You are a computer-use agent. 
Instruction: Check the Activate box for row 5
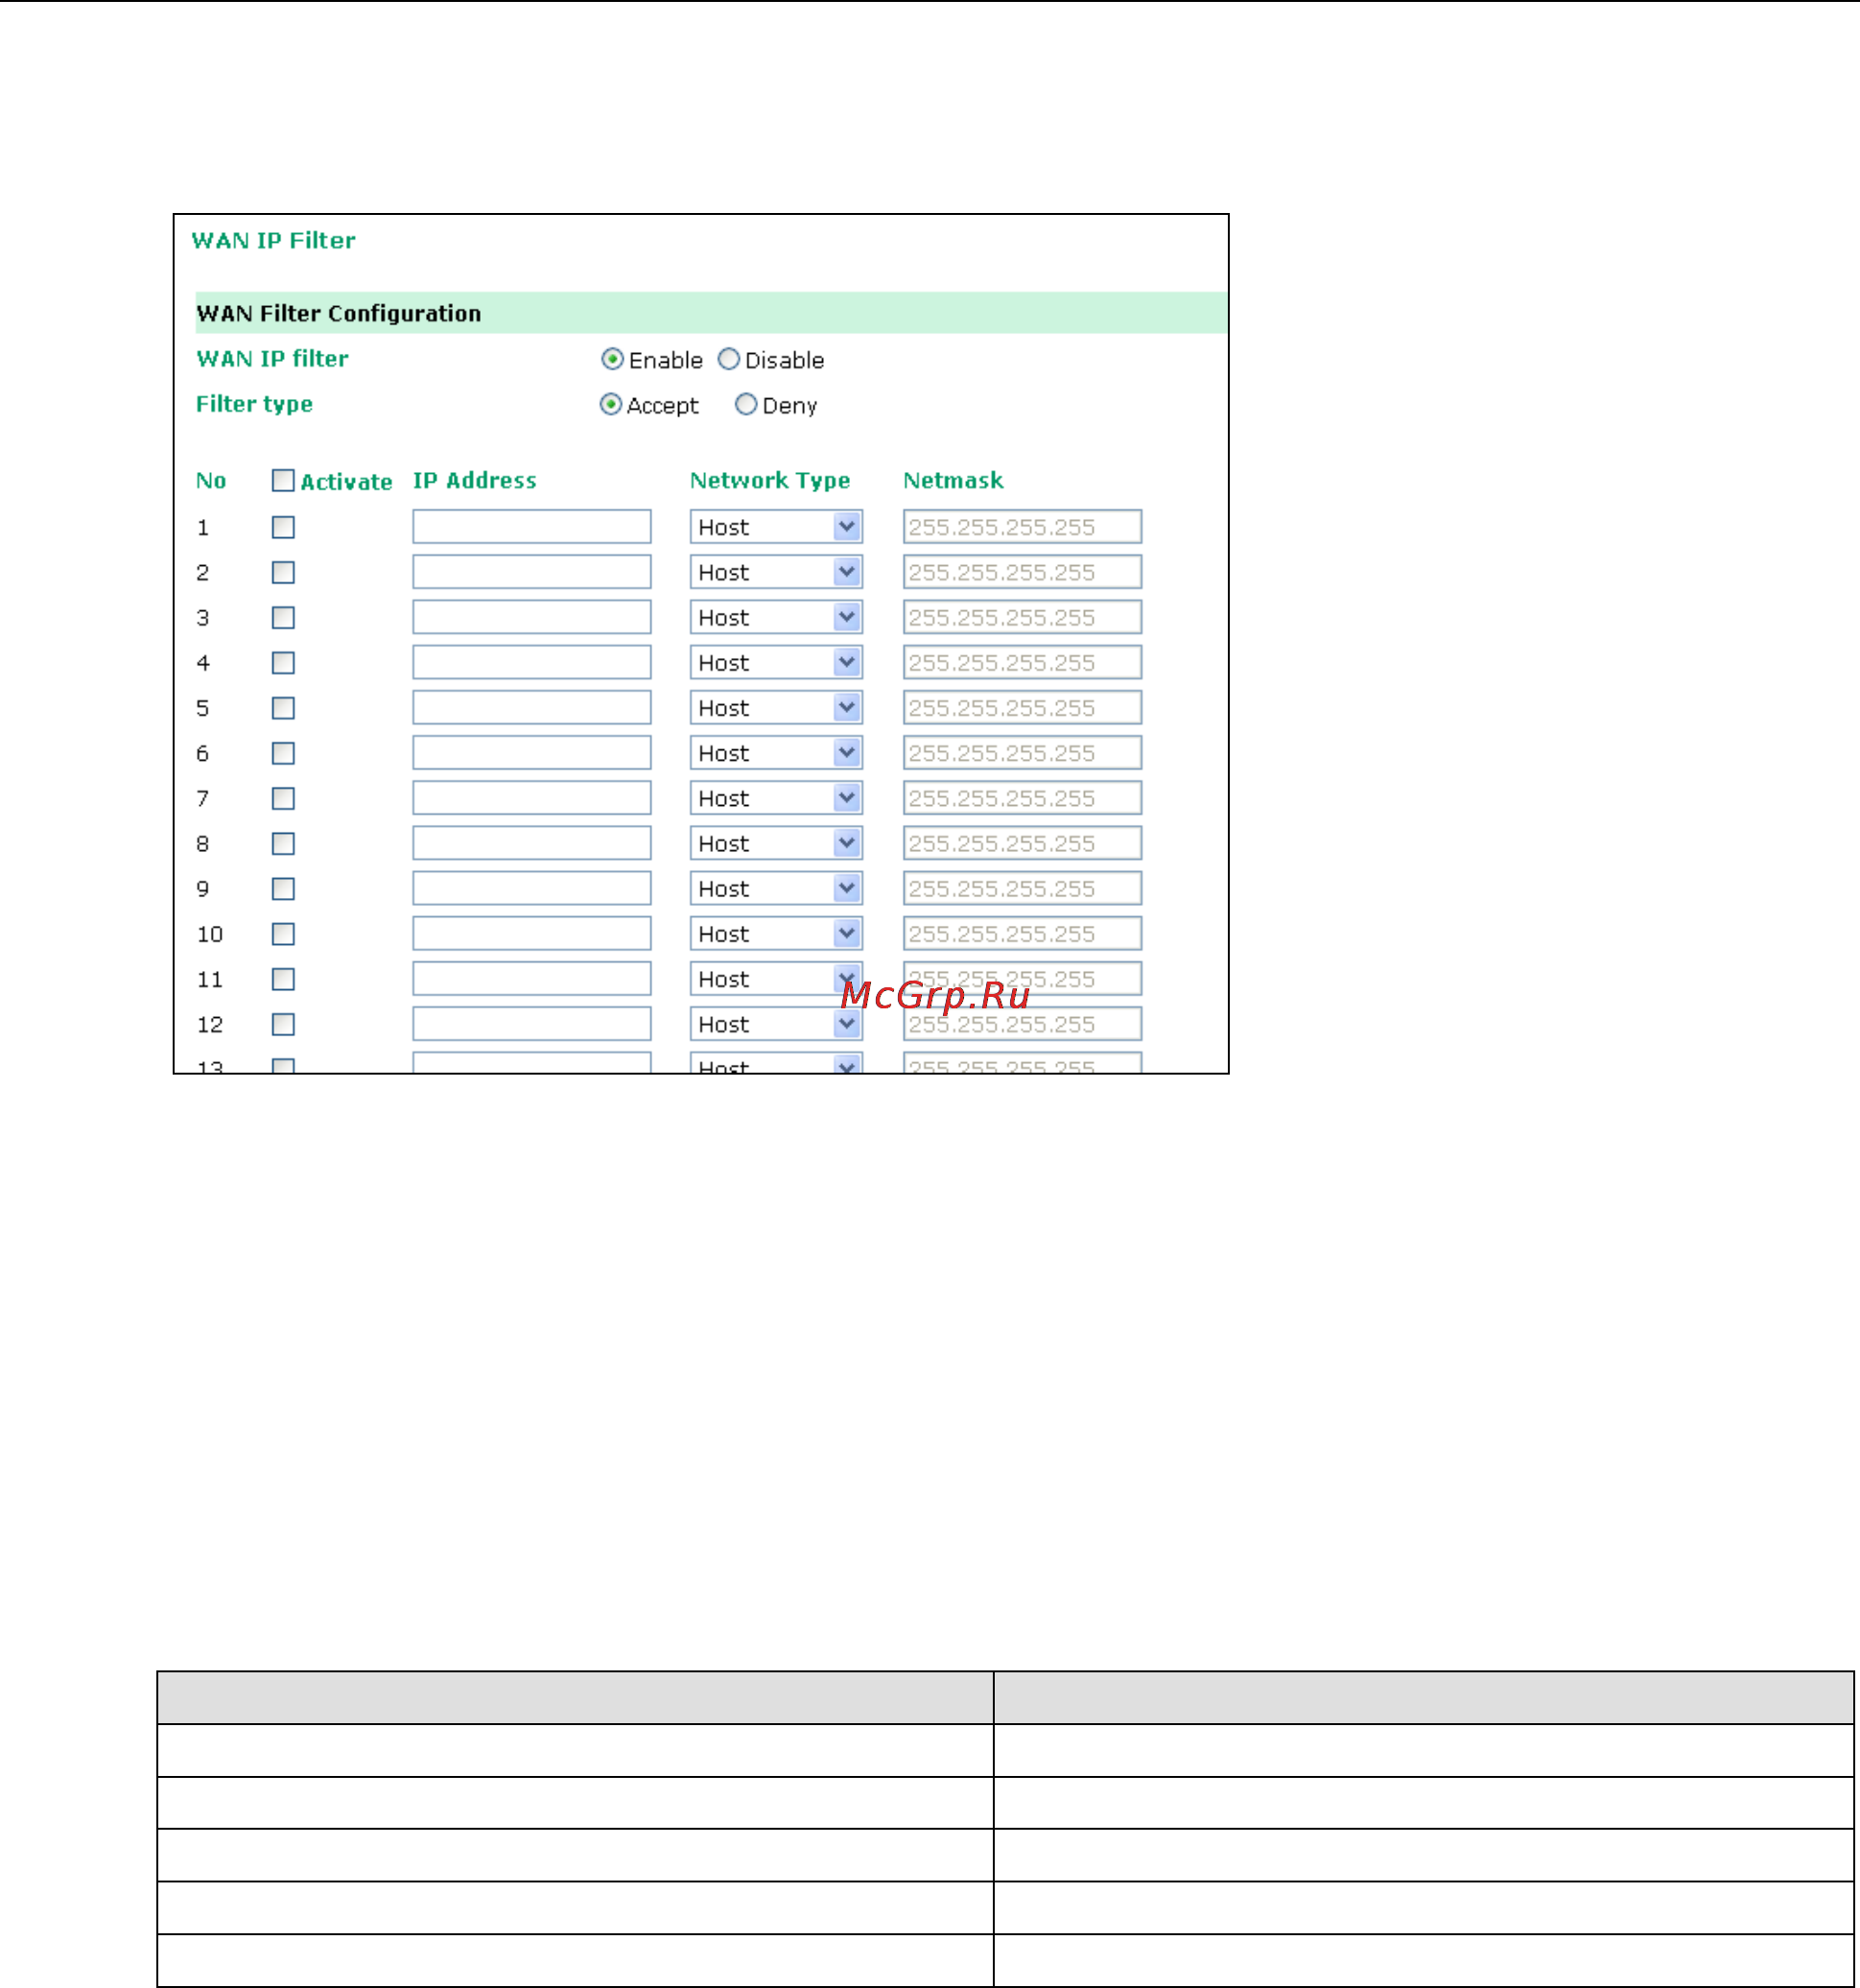point(283,708)
